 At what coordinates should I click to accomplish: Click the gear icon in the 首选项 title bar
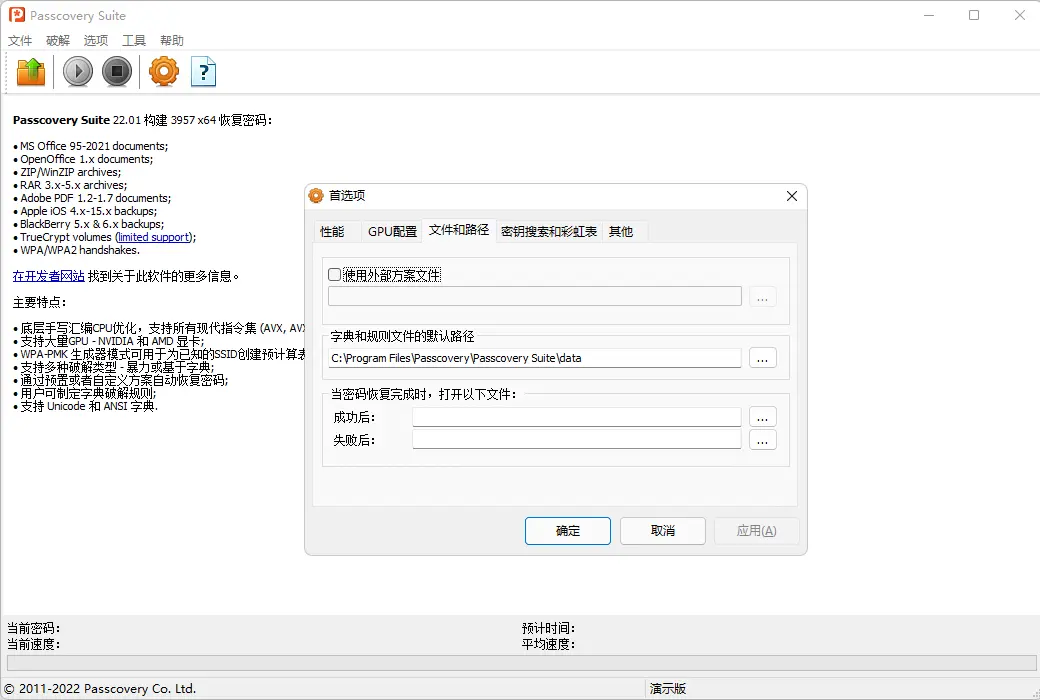point(316,195)
